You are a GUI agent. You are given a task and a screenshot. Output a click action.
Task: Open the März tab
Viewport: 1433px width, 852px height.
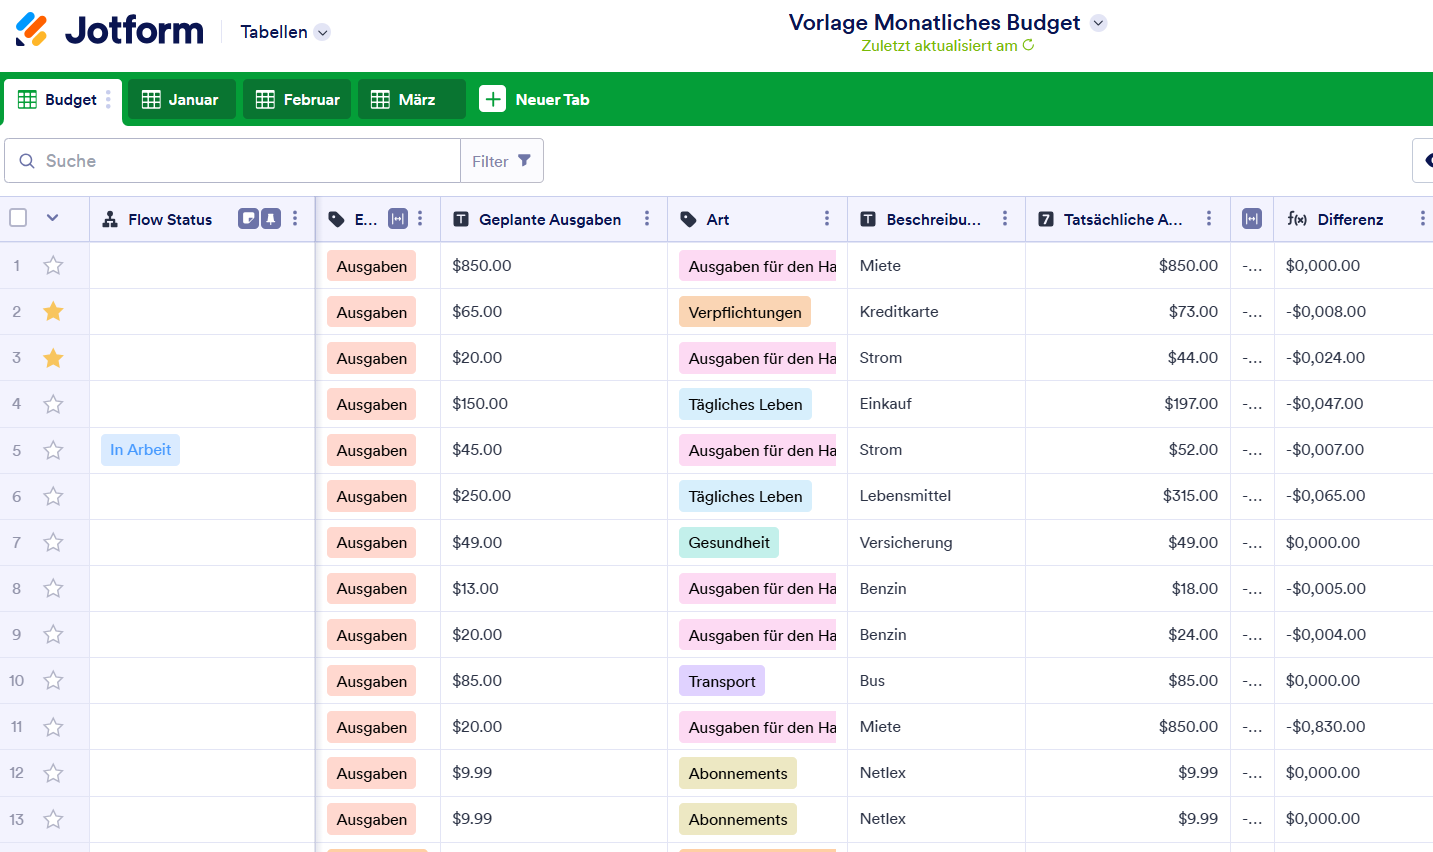pyautogui.click(x=411, y=99)
